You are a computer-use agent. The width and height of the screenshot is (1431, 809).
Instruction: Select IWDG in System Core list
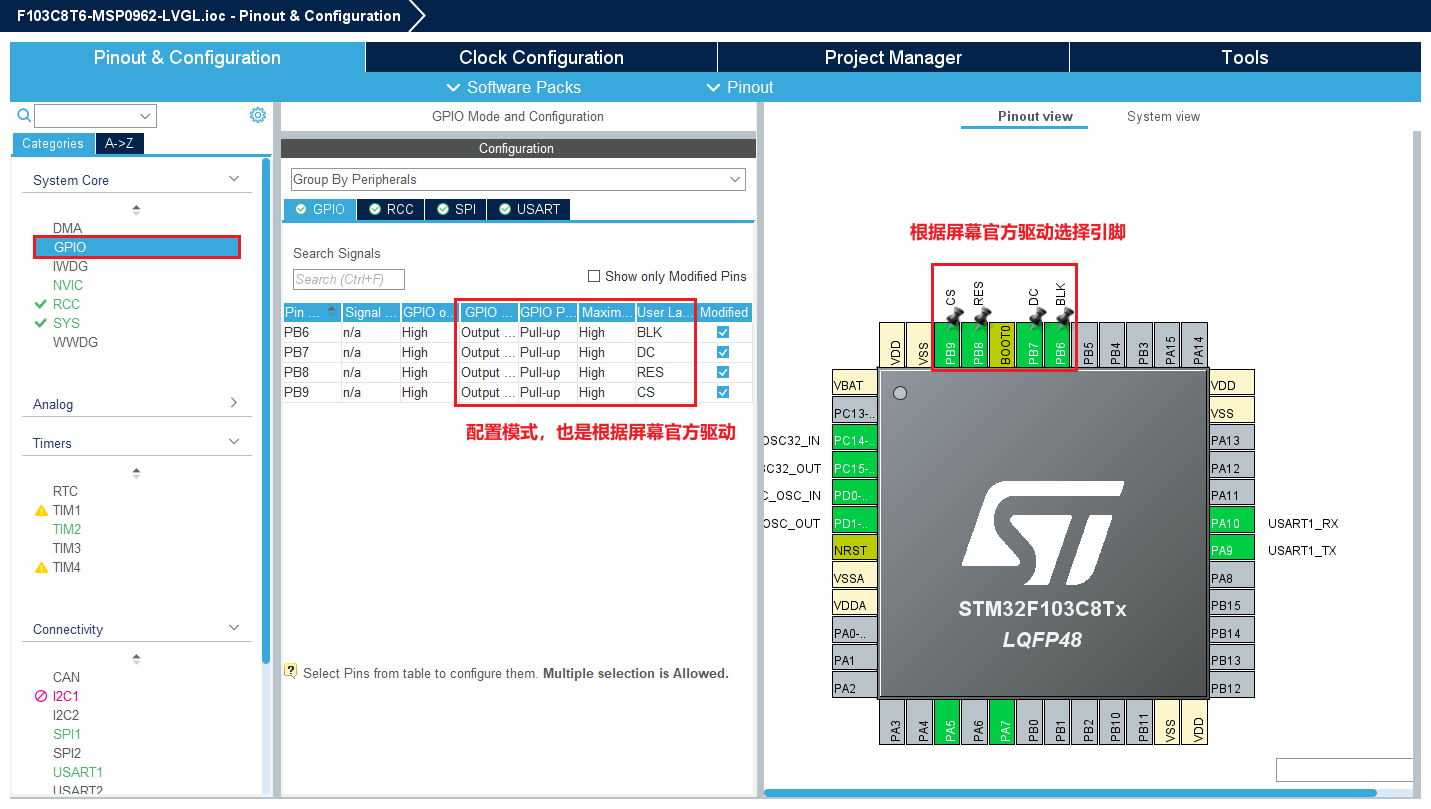tap(70, 266)
